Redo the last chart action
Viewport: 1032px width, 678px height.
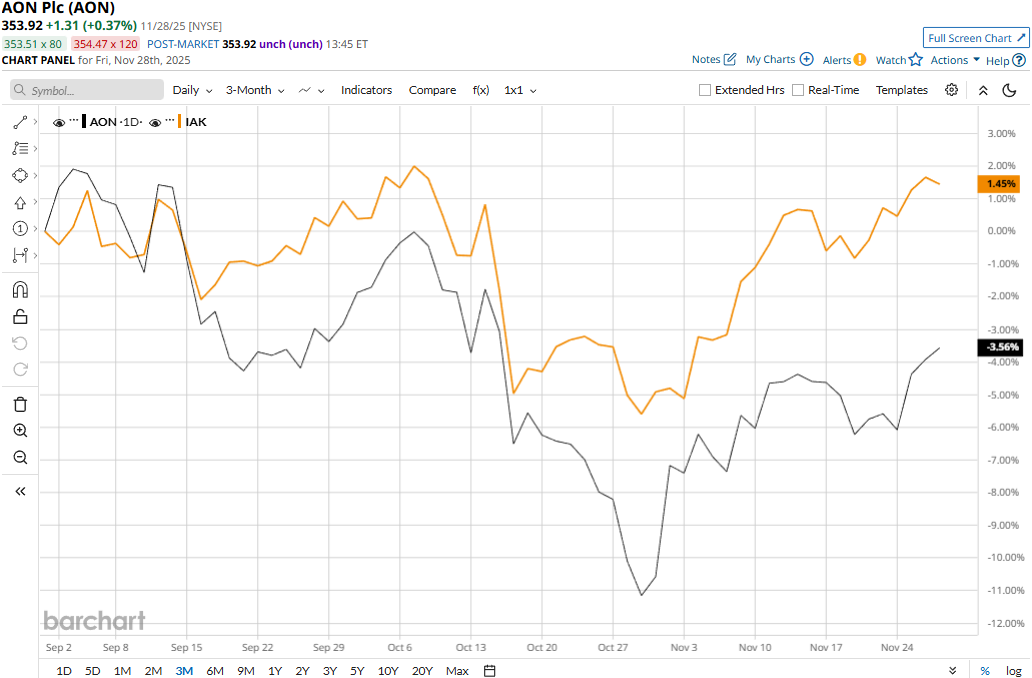click(20, 369)
